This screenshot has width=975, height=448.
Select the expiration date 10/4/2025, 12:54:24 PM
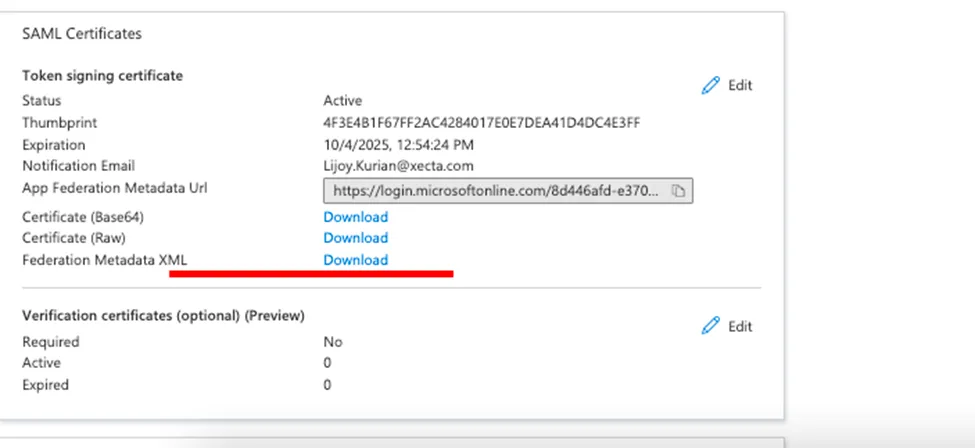point(399,145)
